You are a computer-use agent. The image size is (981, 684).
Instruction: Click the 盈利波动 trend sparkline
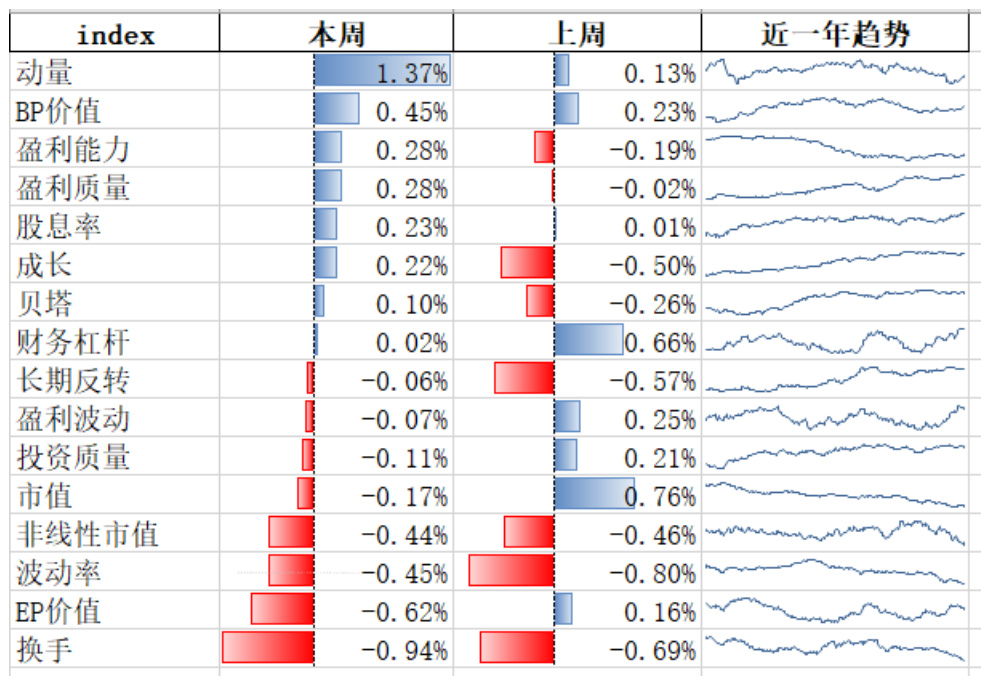pos(835,418)
